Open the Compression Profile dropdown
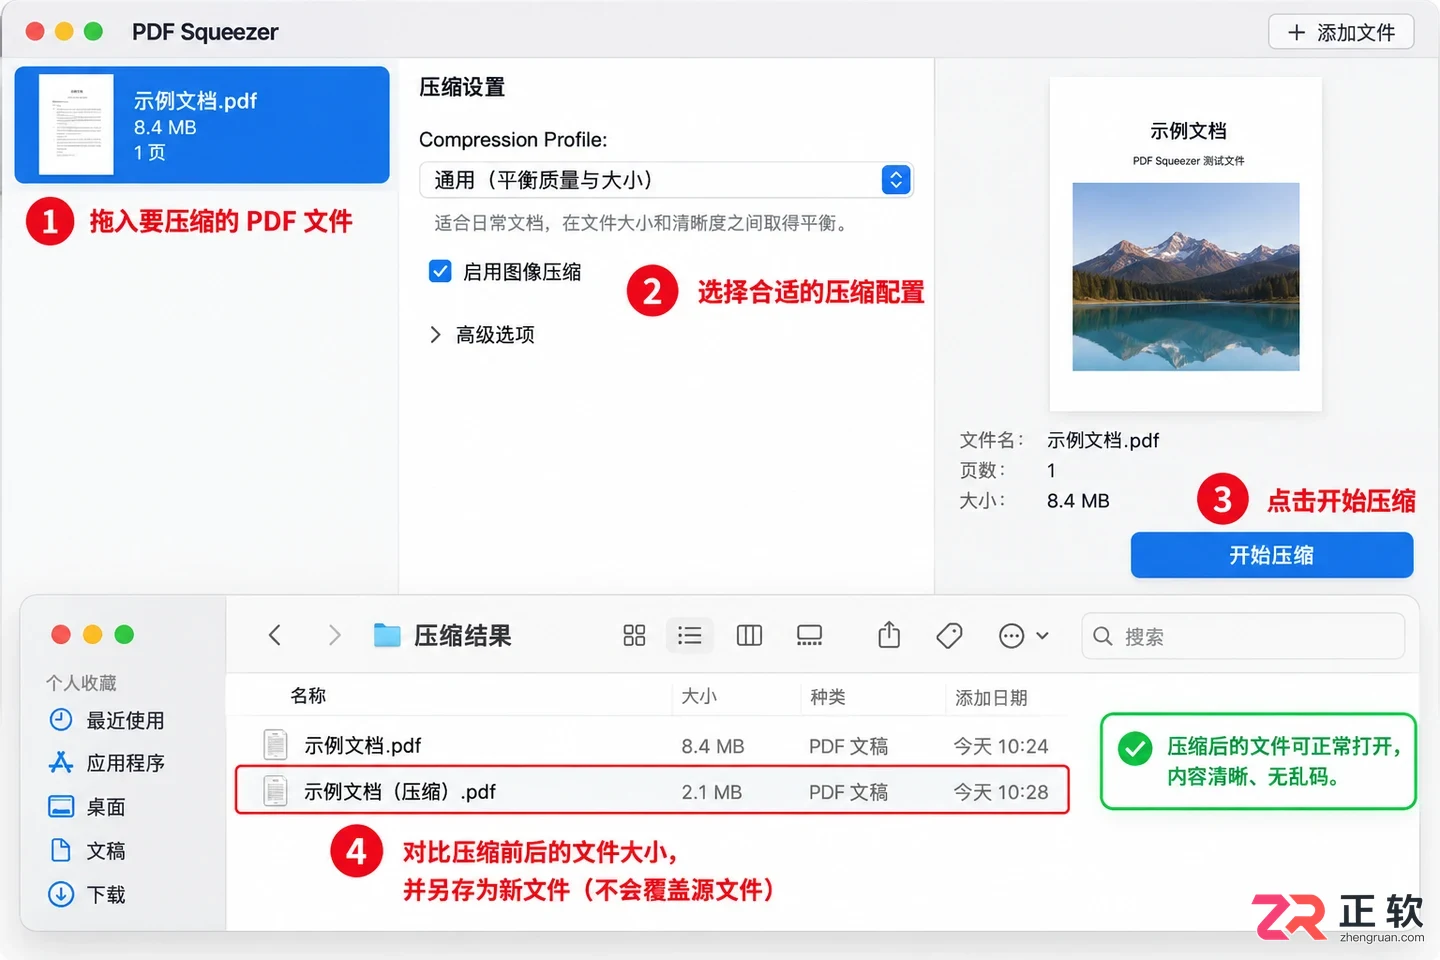Screen dimensions: 1440x960 click(666, 180)
